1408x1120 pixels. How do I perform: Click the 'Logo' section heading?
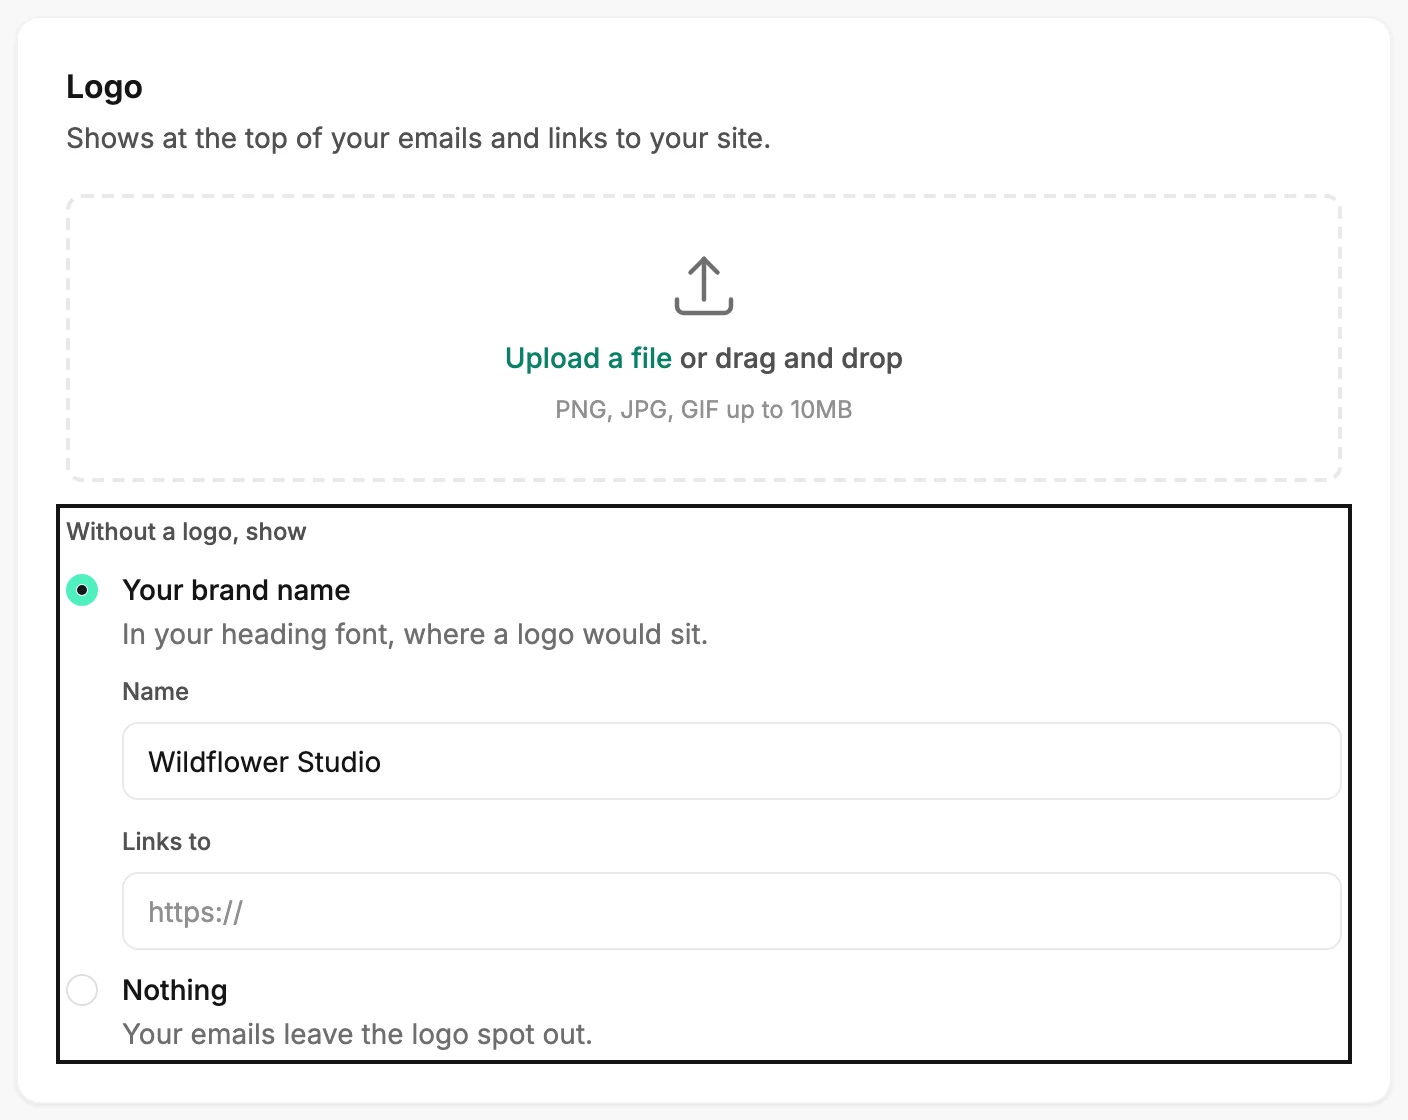[x=104, y=87]
